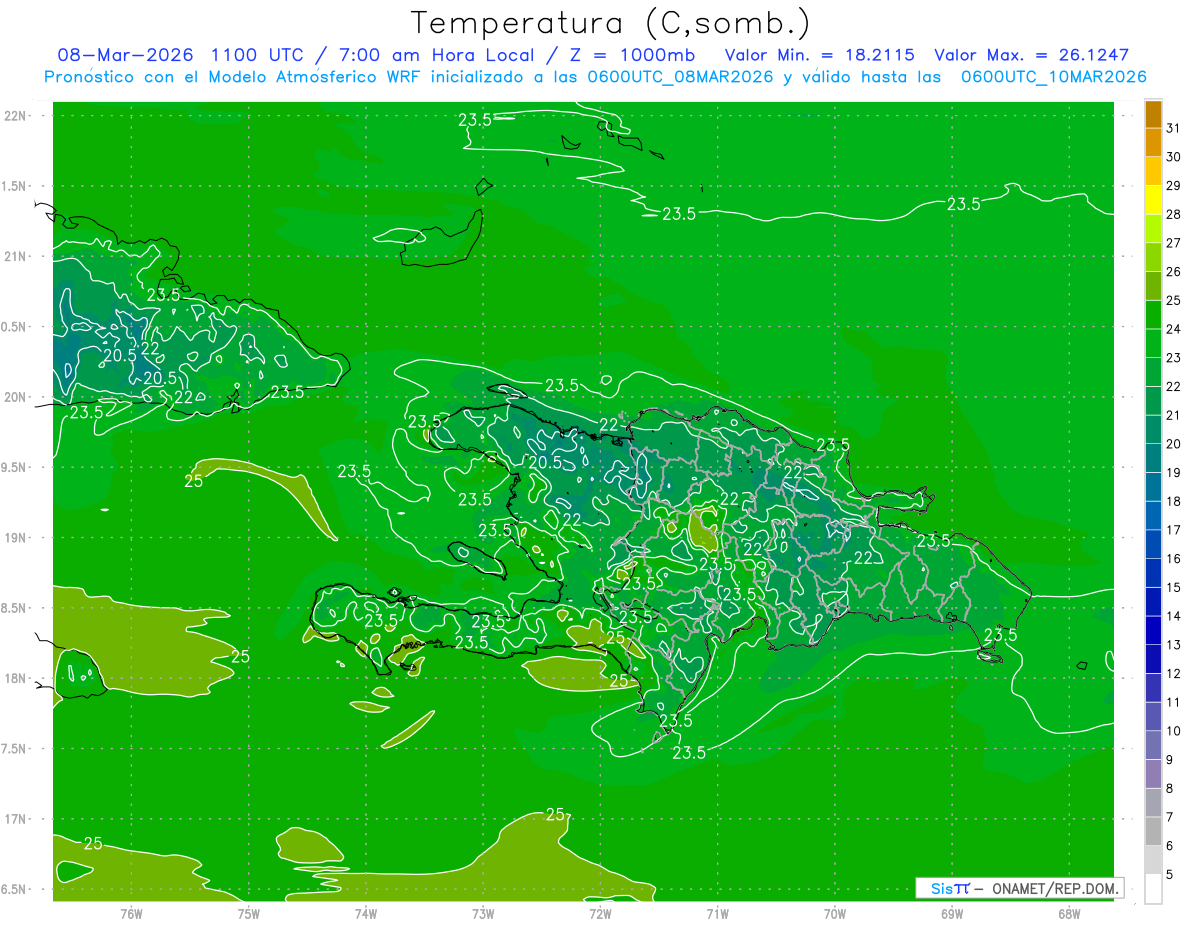The height and width of the screenshot is (927, 1200).
Task: Click the colorbar label "15"
Action: (1173, 587)
